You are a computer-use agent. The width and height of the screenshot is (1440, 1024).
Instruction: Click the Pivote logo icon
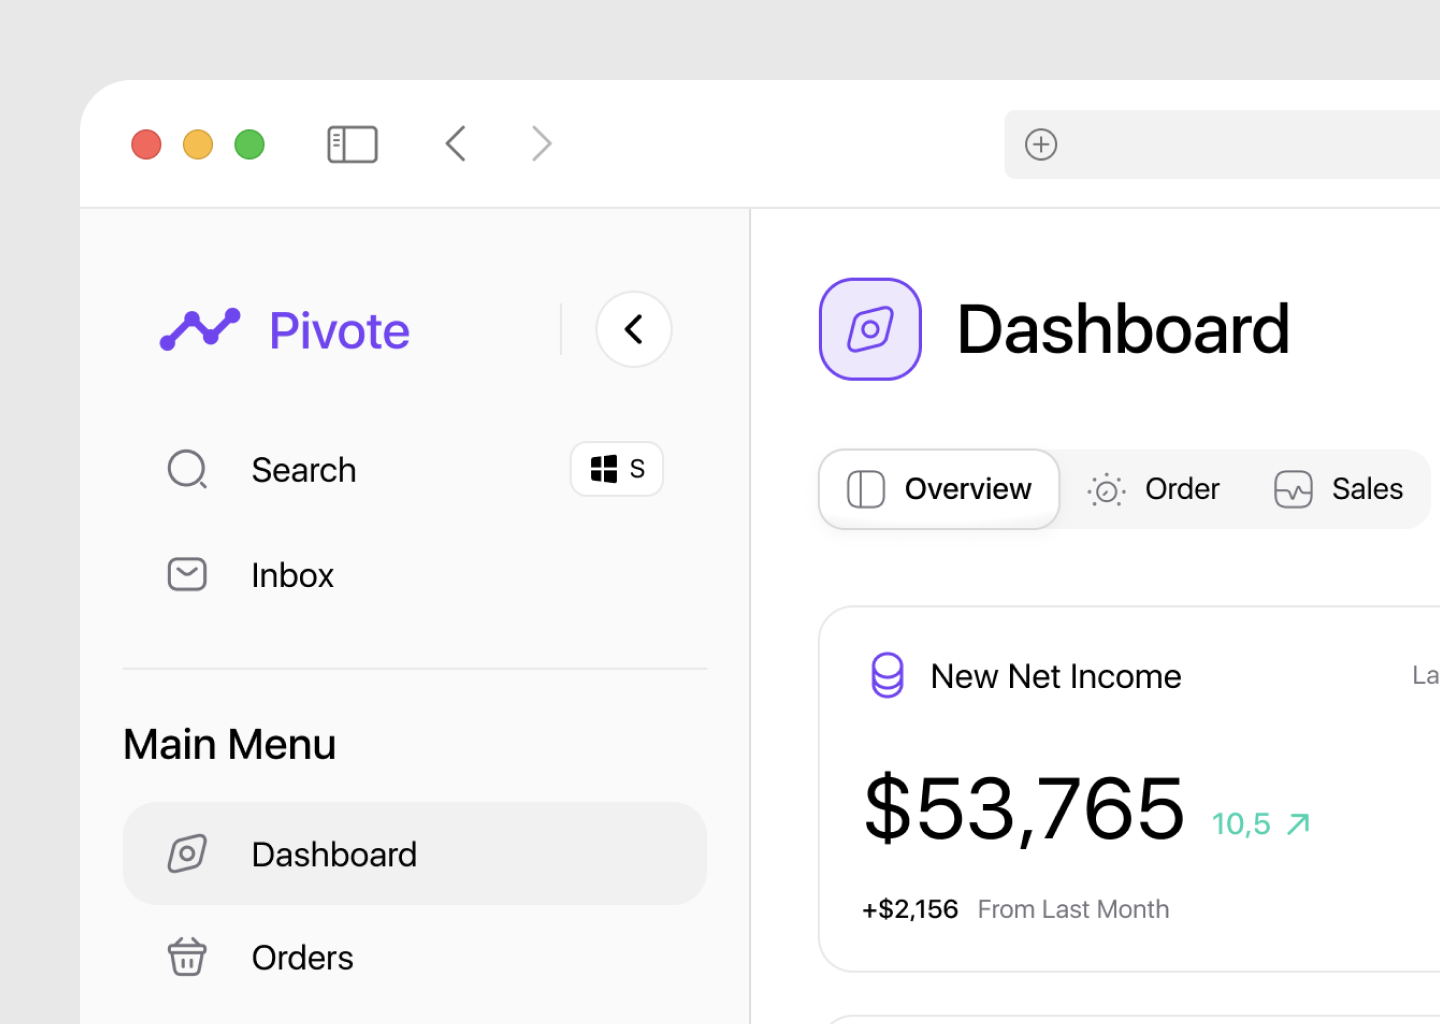[200, 328]
